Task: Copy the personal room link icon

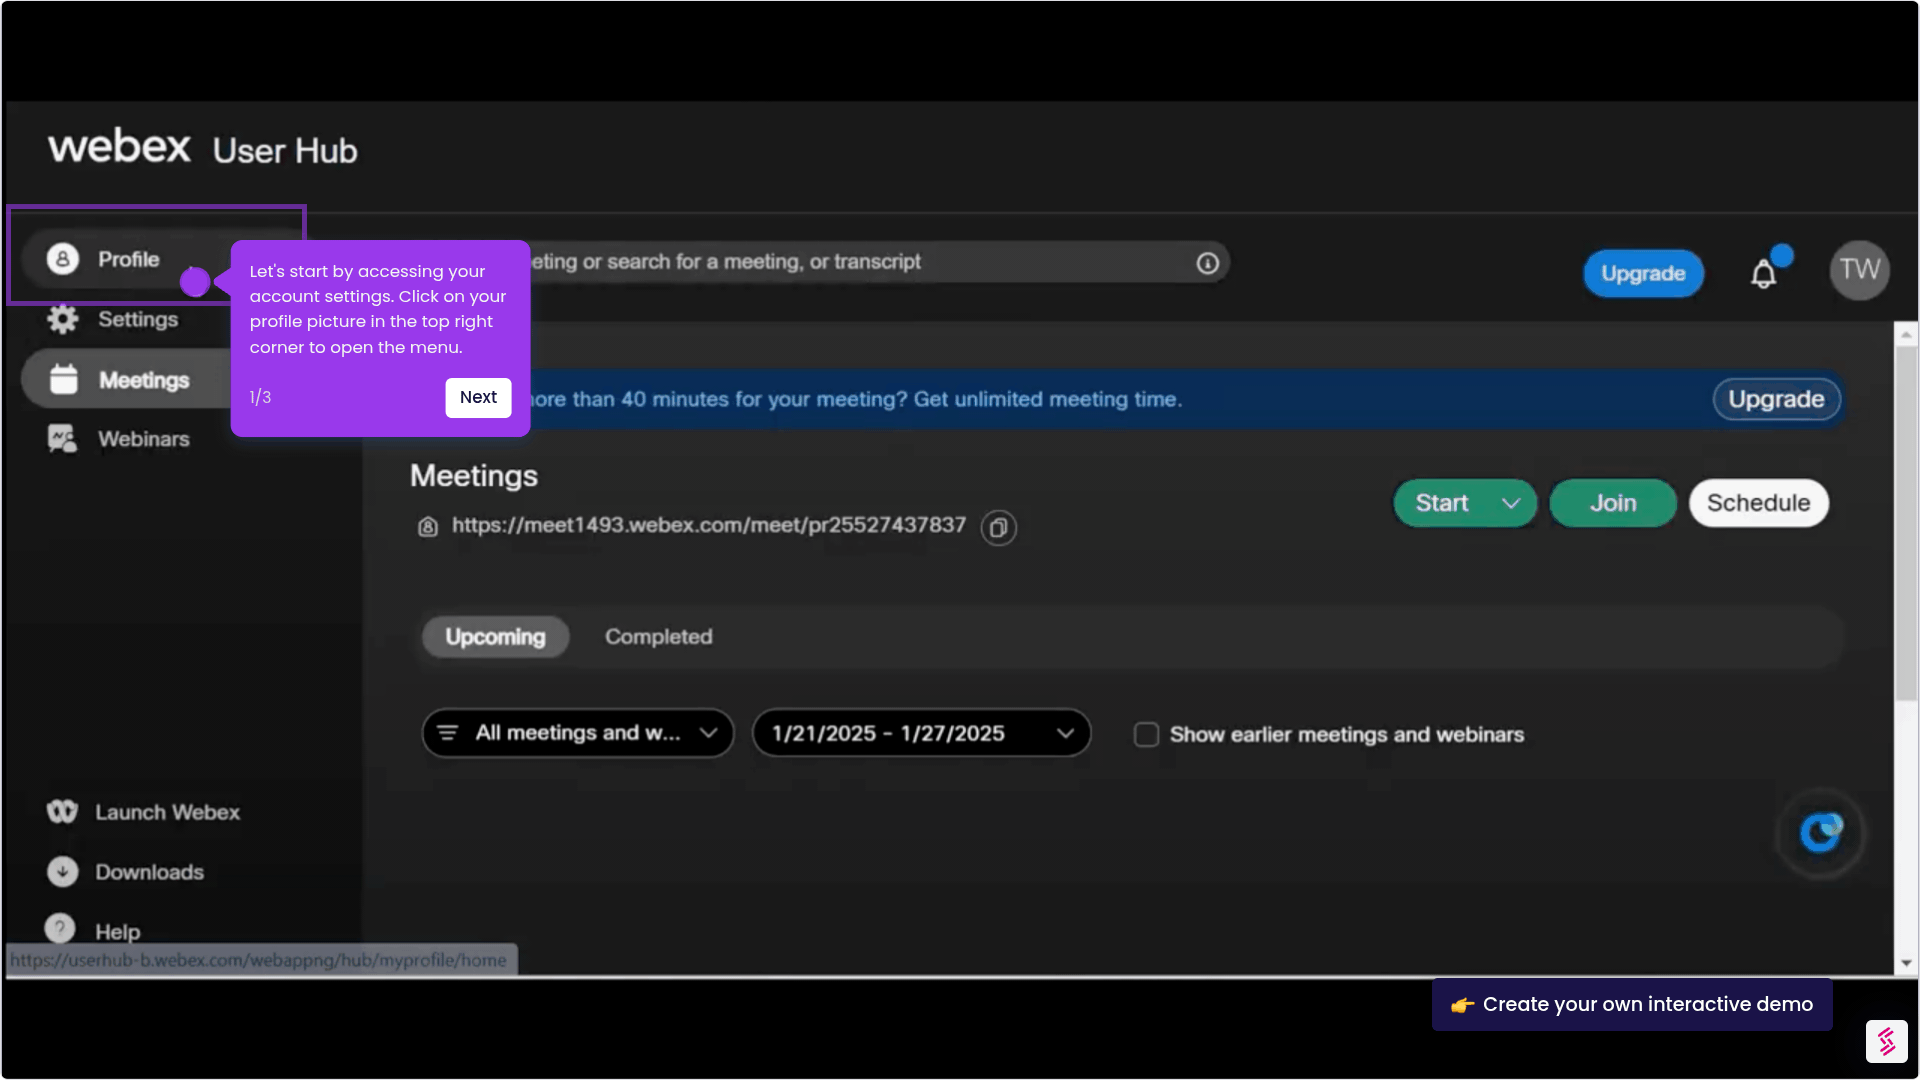Action: [x=998, y=528]
